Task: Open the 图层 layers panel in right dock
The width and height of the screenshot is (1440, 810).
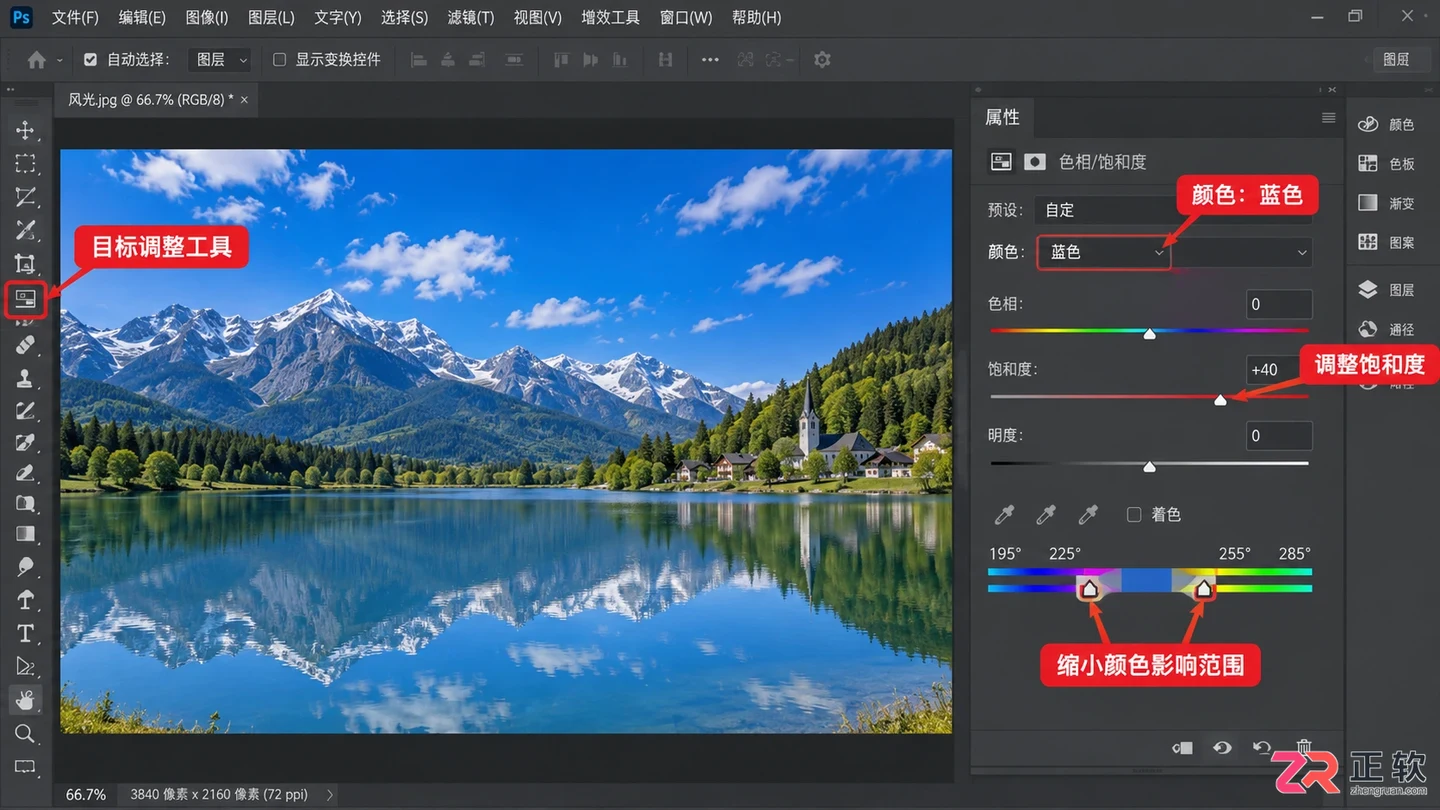Action: pos(1385,290)
